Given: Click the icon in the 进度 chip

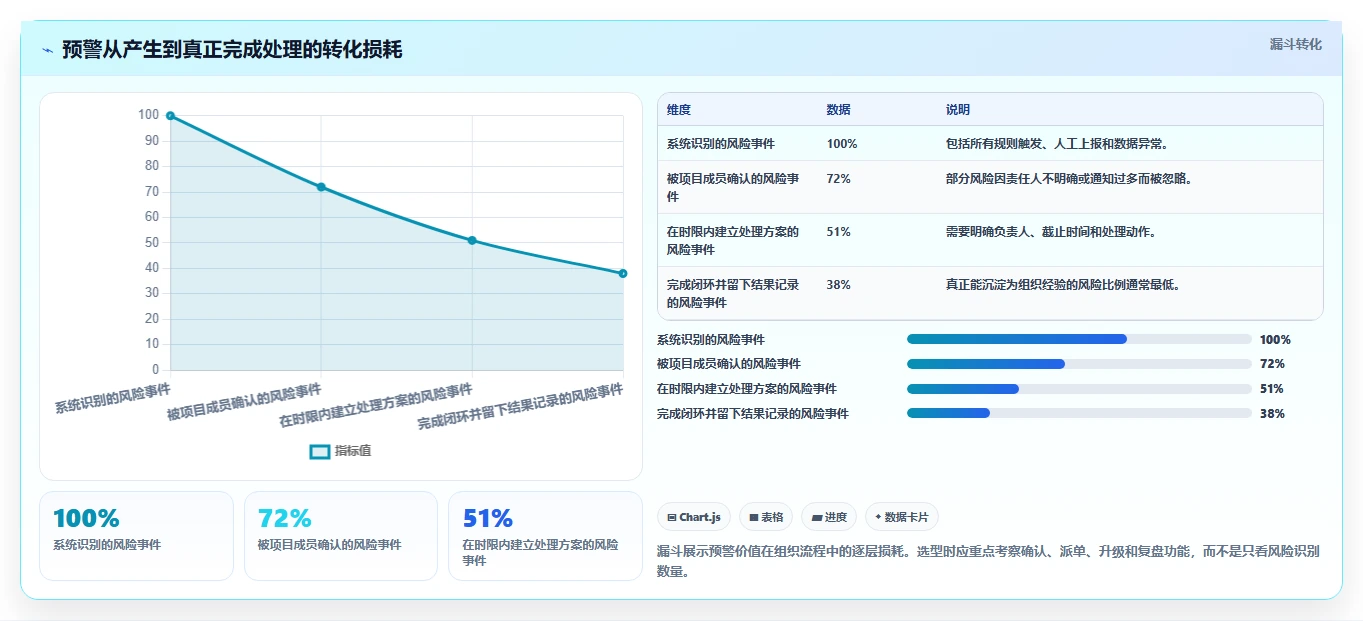Looking at the screenshot, I should tap(816, 517).
